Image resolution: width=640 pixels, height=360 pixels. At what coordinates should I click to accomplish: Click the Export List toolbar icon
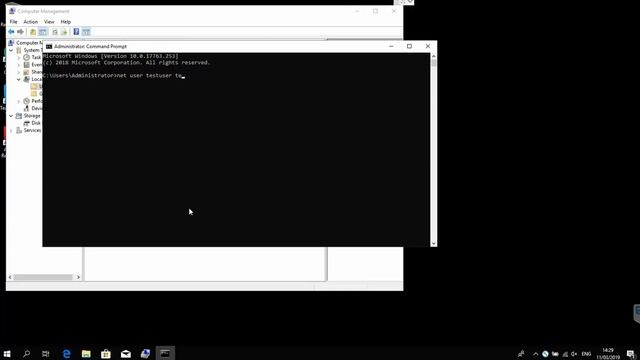tap(64, 32)
